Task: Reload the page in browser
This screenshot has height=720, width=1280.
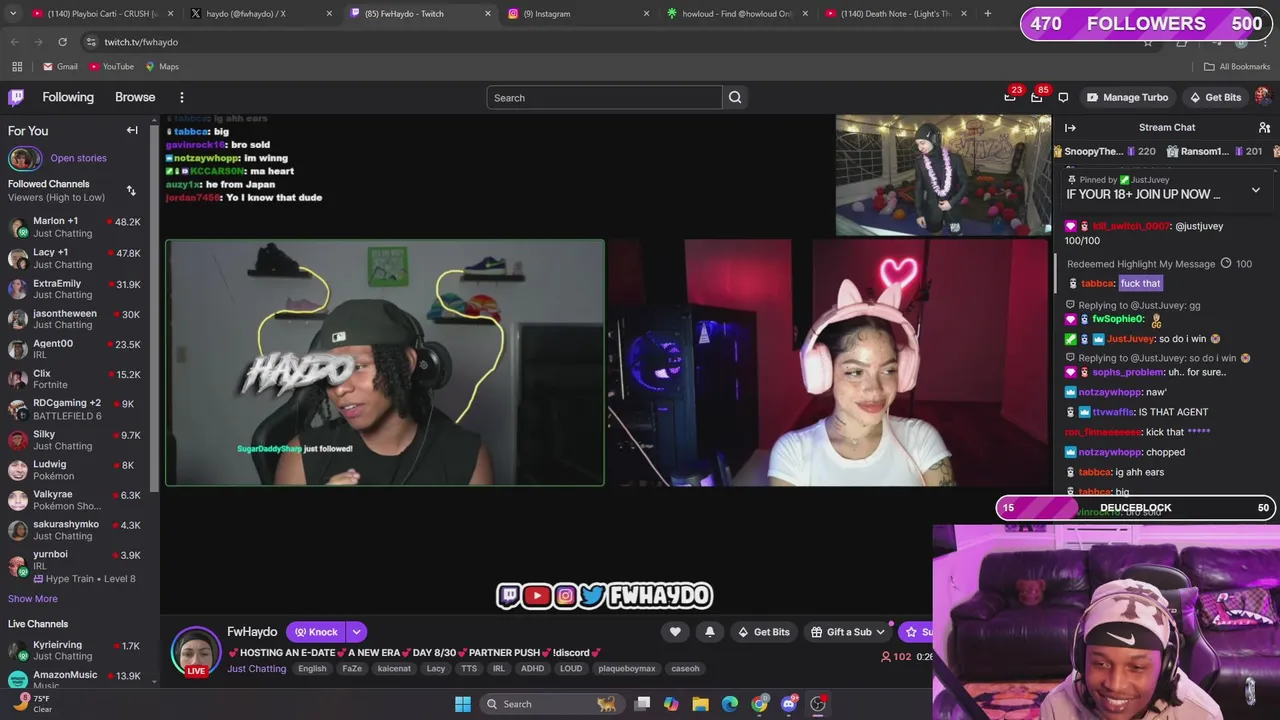Action: [62, 42]
